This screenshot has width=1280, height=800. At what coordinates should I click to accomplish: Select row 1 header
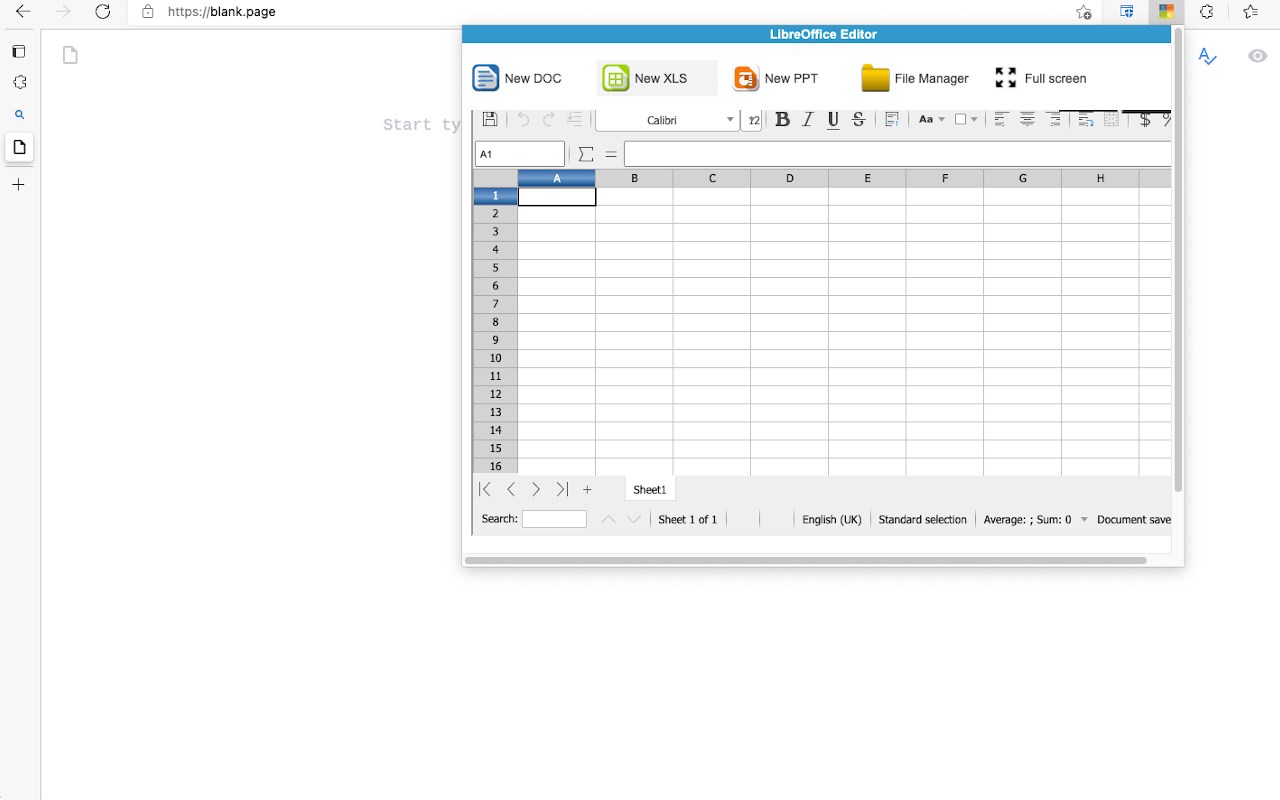[x=495, y=196]
